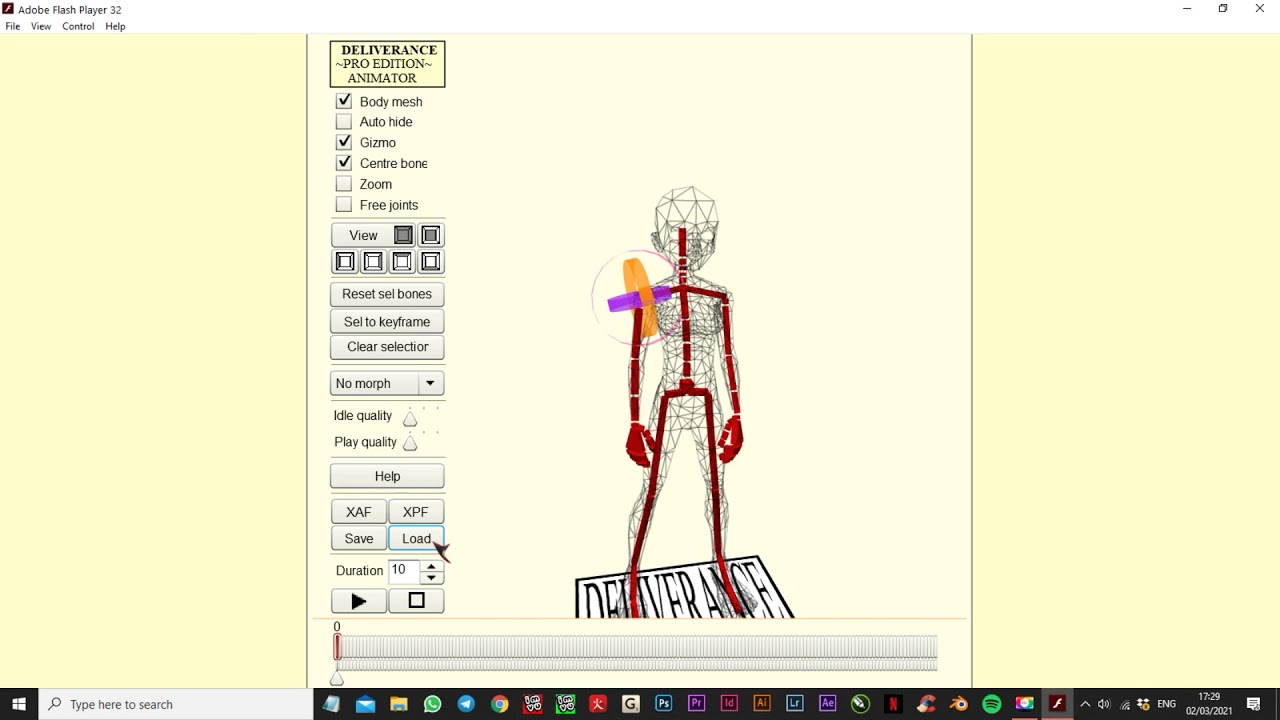
Task: Open Spotify from the taskbar
Action: (991, 704)
